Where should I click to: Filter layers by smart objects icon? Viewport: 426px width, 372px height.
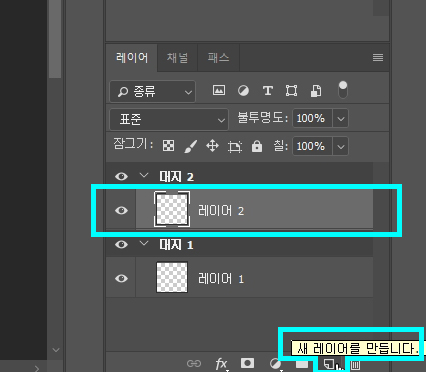coord(316,91)
